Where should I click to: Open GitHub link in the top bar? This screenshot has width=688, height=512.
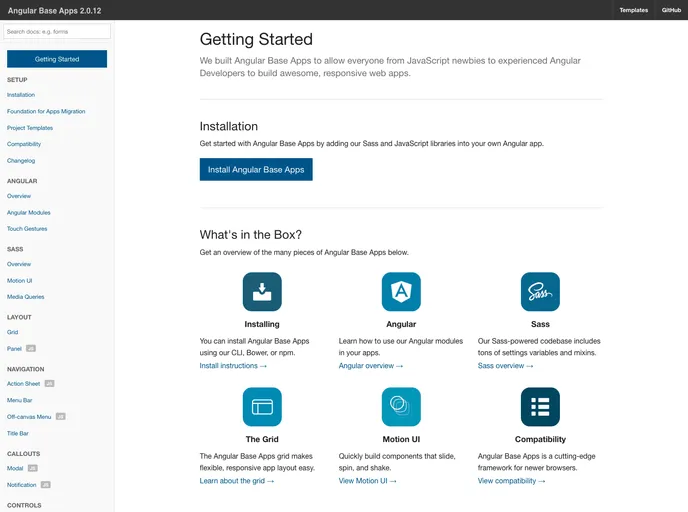click(x=671, y=10)
